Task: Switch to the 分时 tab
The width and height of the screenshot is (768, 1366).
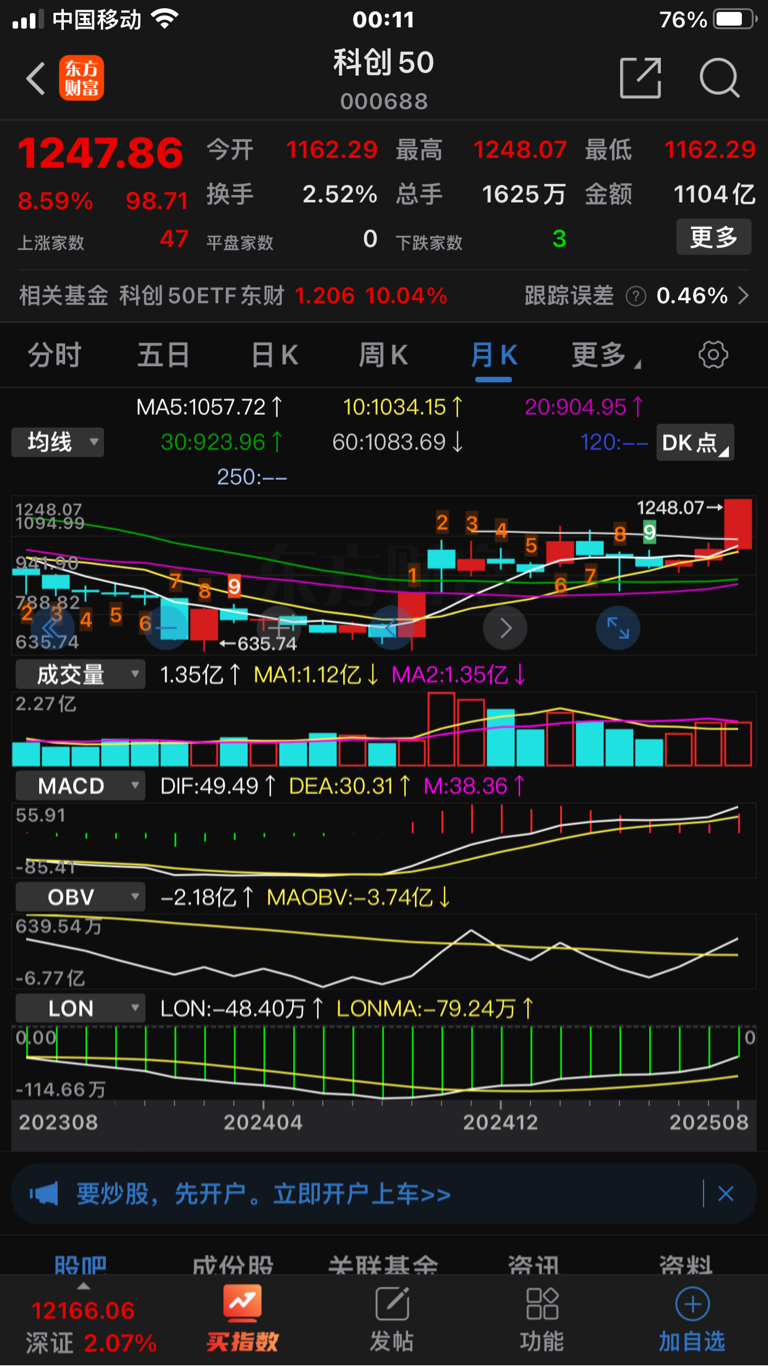Action: 54,355
